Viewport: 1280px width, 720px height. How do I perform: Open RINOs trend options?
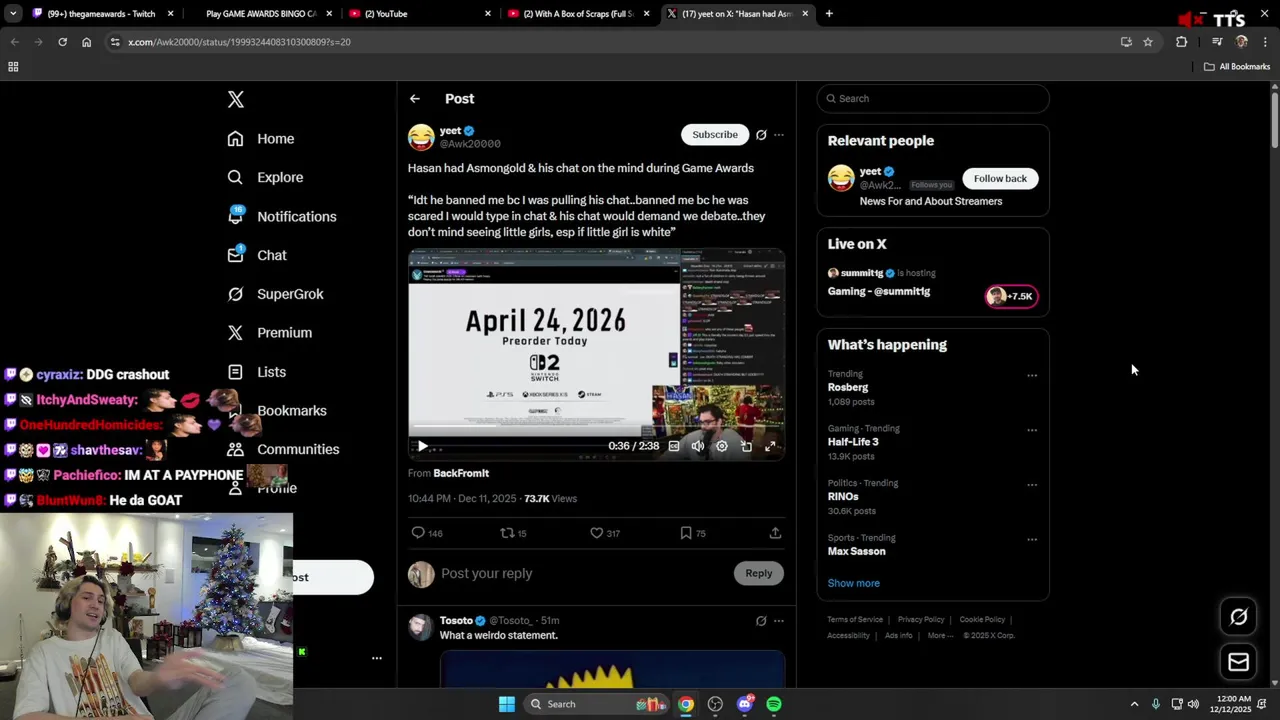pyautogui.click(x=1032, y=485)
